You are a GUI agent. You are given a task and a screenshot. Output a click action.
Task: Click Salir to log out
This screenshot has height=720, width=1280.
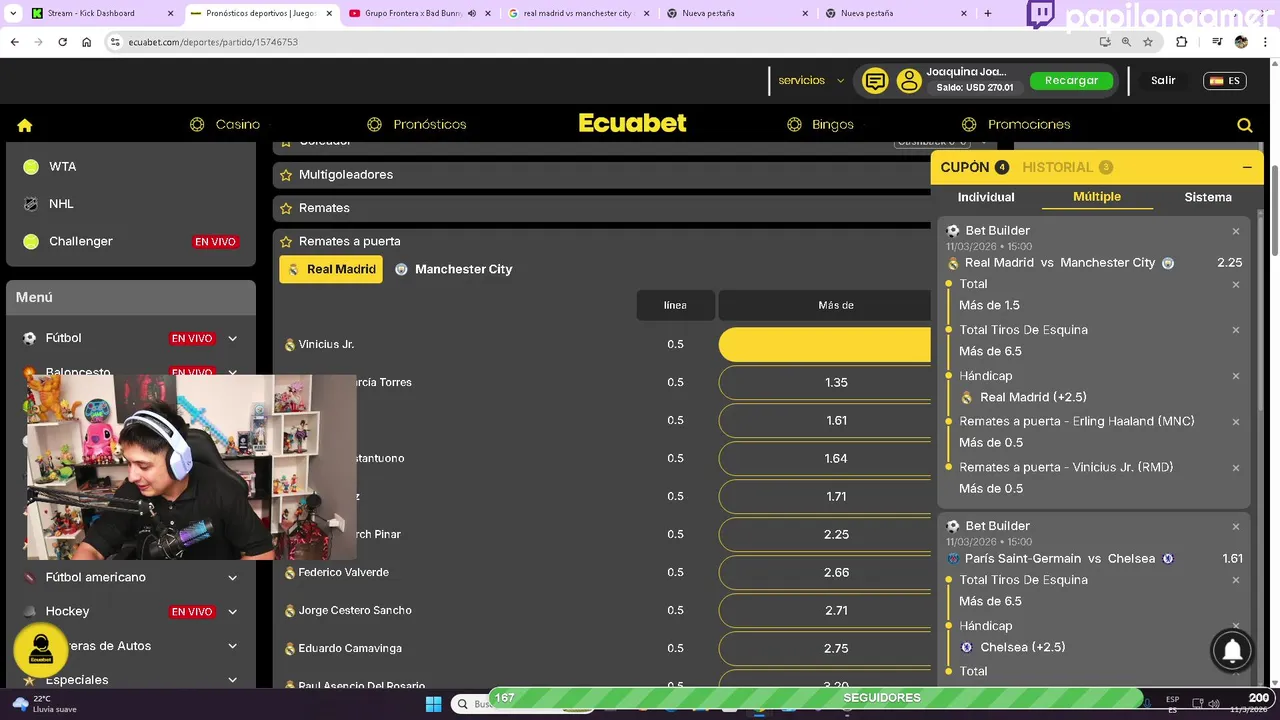click(1163, 81)
